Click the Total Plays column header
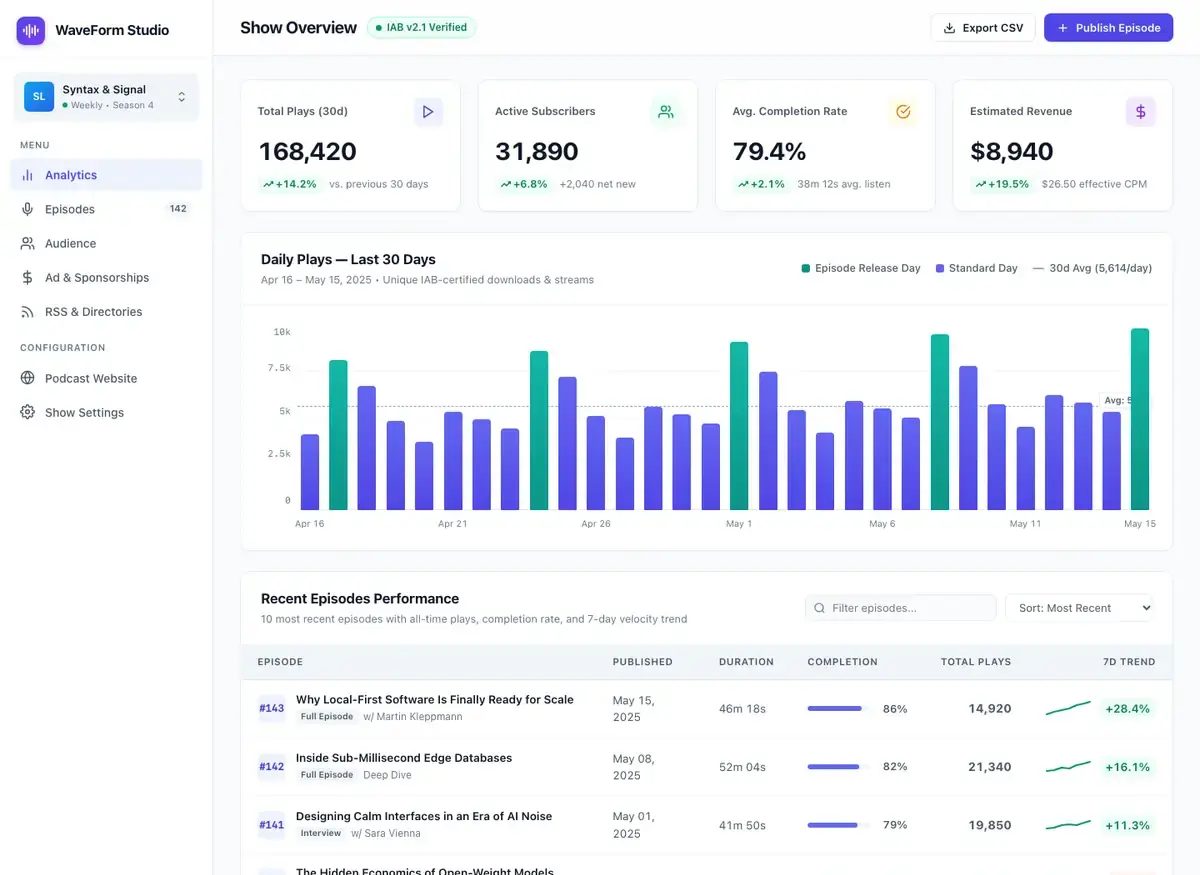The image size is (1200, 875). 976,662
